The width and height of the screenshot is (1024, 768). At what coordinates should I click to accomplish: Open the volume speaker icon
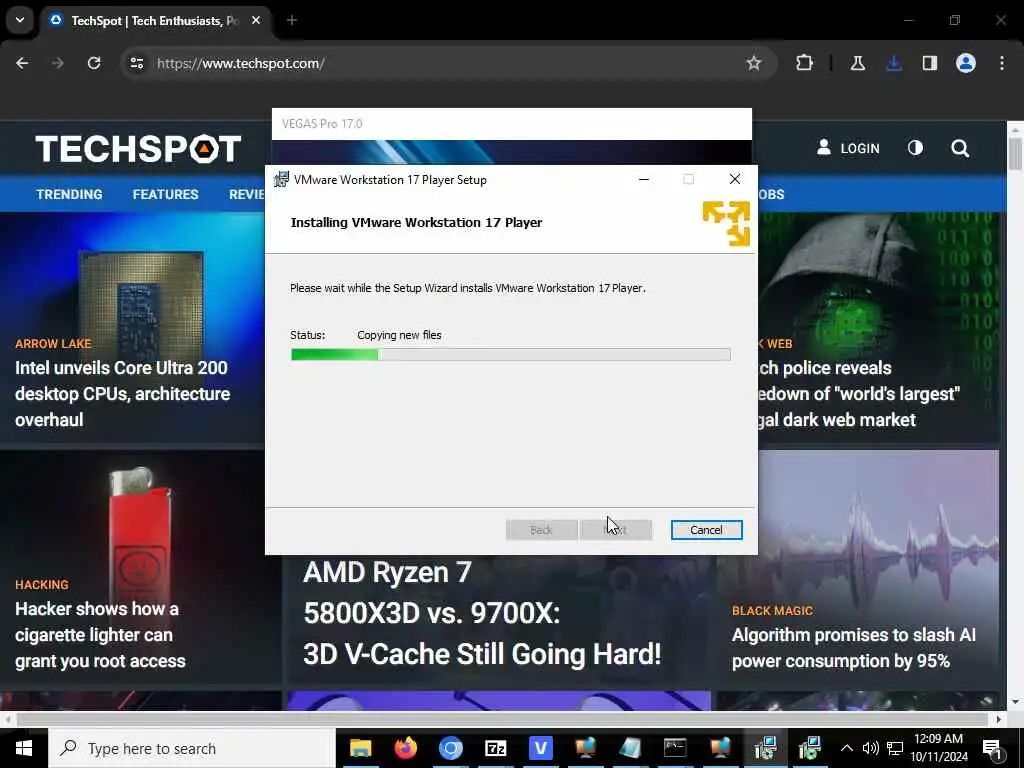[x=870, y=748]
